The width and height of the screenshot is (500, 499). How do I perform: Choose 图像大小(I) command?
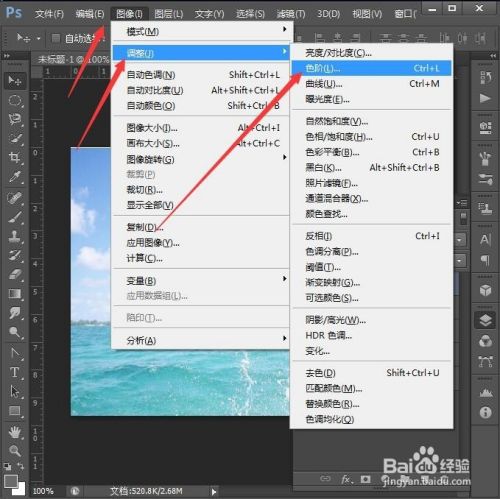click(x=201, y=128)
